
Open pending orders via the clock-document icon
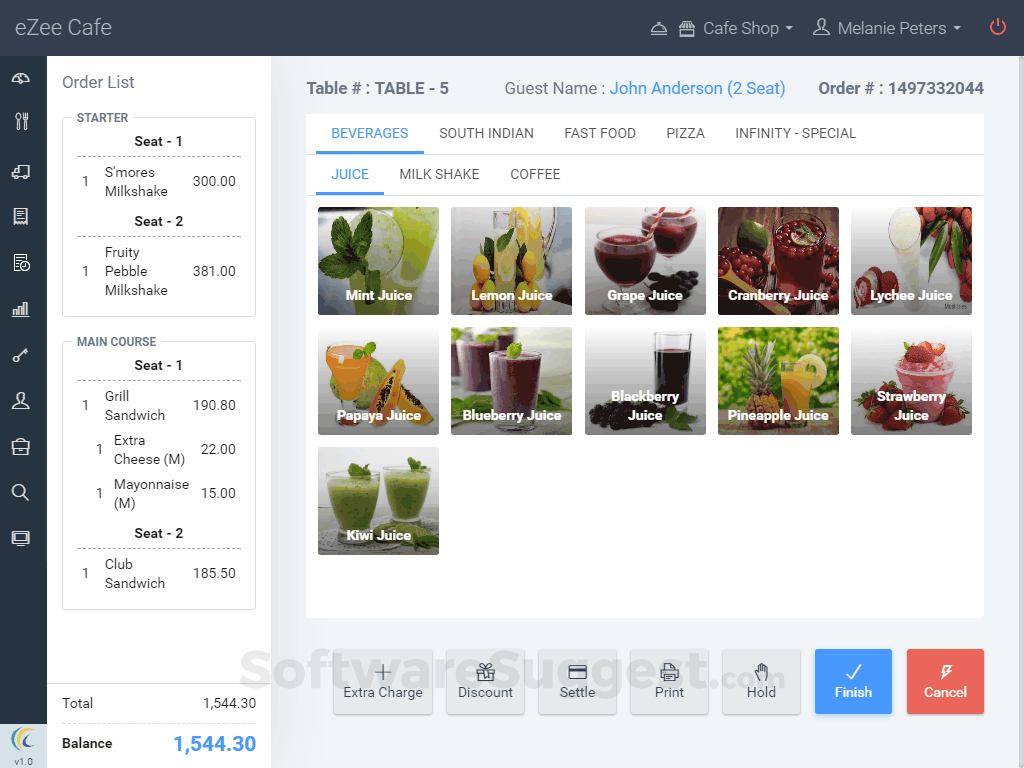tap(21, 262)
